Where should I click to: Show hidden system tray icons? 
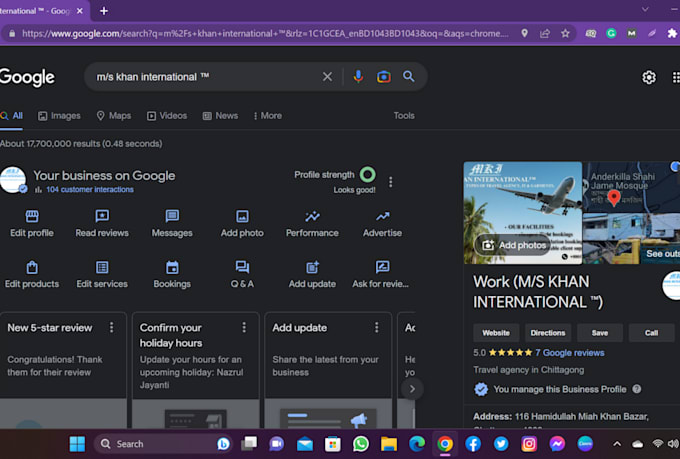point(617,444)
